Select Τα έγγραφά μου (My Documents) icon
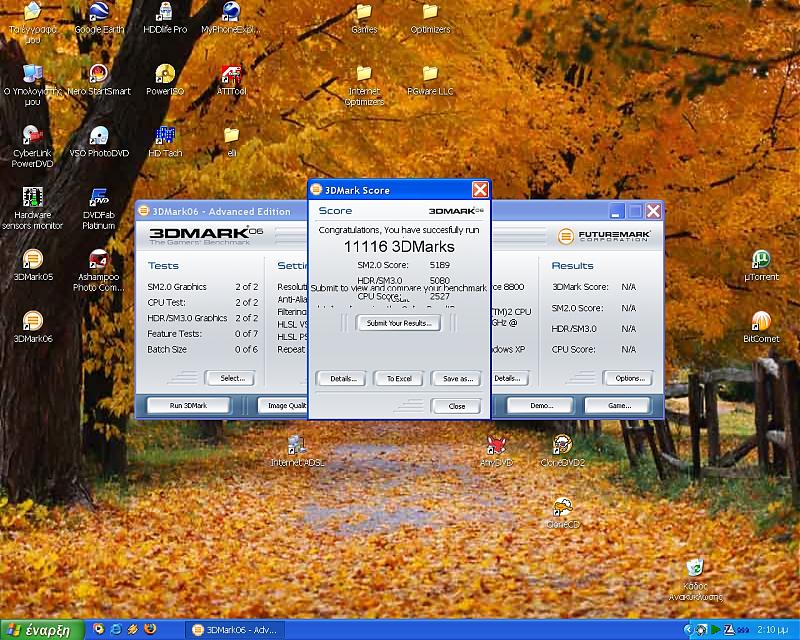Screen dimensions: 800x640 (32, 23)
